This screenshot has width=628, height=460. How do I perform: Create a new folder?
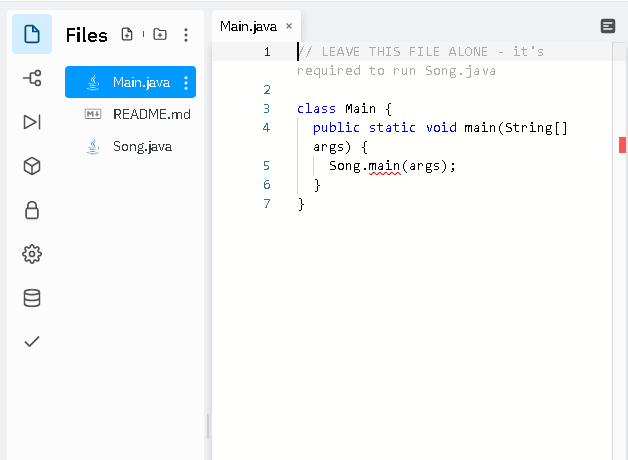[160, 34]
